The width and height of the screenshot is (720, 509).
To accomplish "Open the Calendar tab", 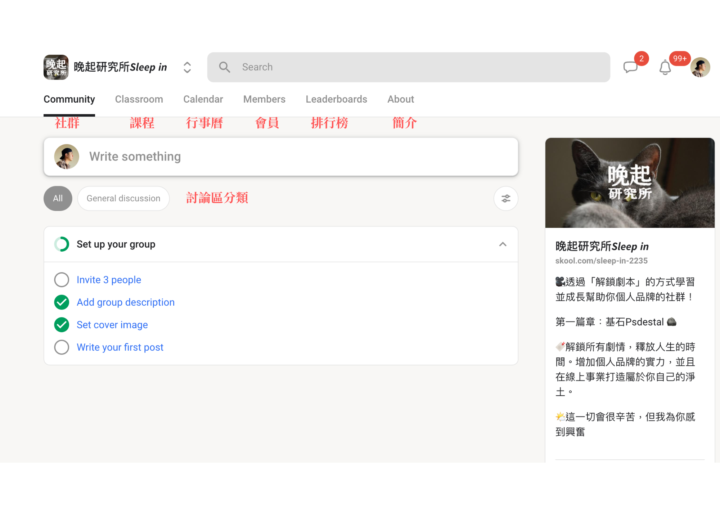I will pyautogui.click(x=203, y=99).
